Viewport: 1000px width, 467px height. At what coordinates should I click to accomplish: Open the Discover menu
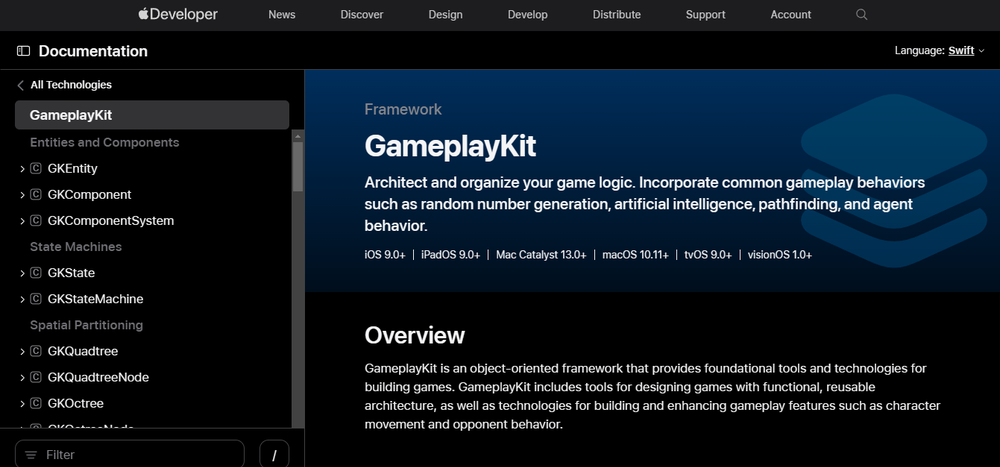(362, 15)
